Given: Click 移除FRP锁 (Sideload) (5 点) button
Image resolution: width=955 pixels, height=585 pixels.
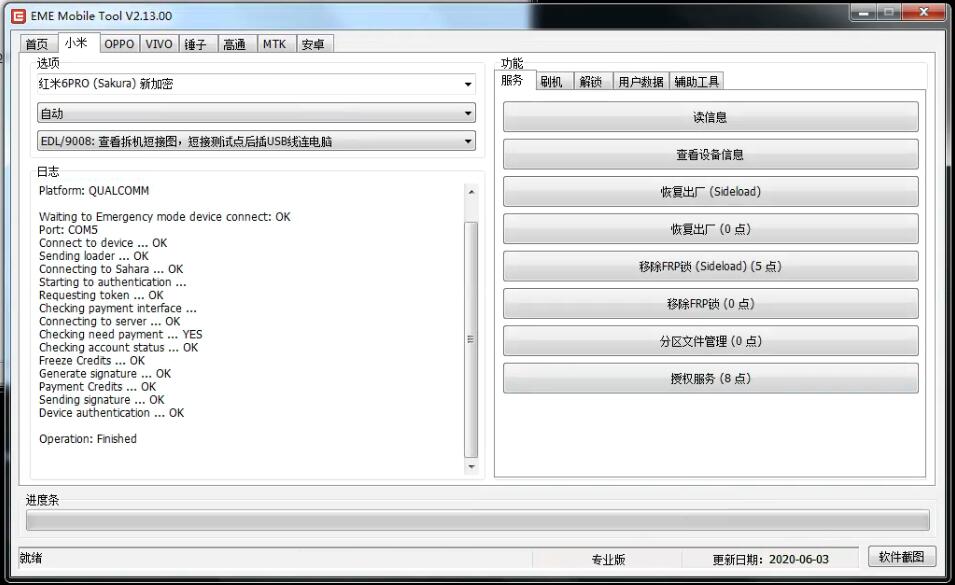Looking at the screenshot, I should pos(710,267).
